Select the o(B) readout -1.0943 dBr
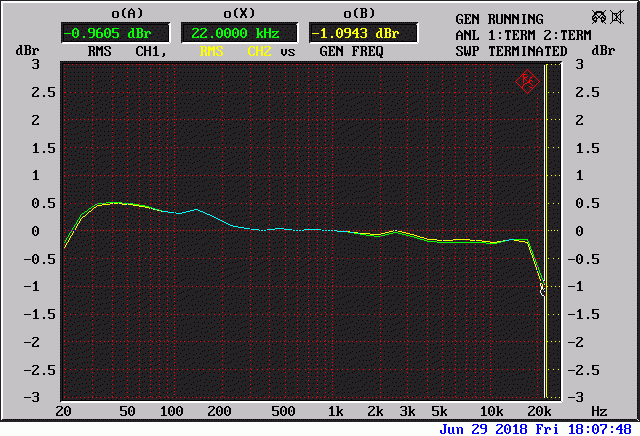The width and height of the screenshot is (640, 436). 363,33
